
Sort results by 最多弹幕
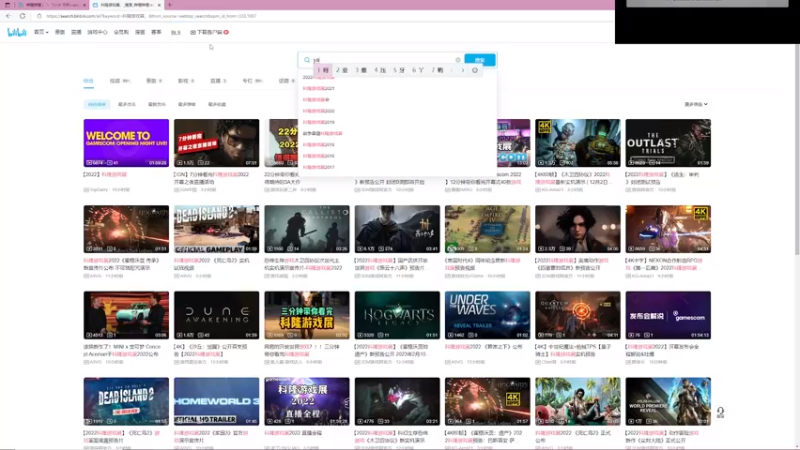pyautogui.click(x=187, y=104)
